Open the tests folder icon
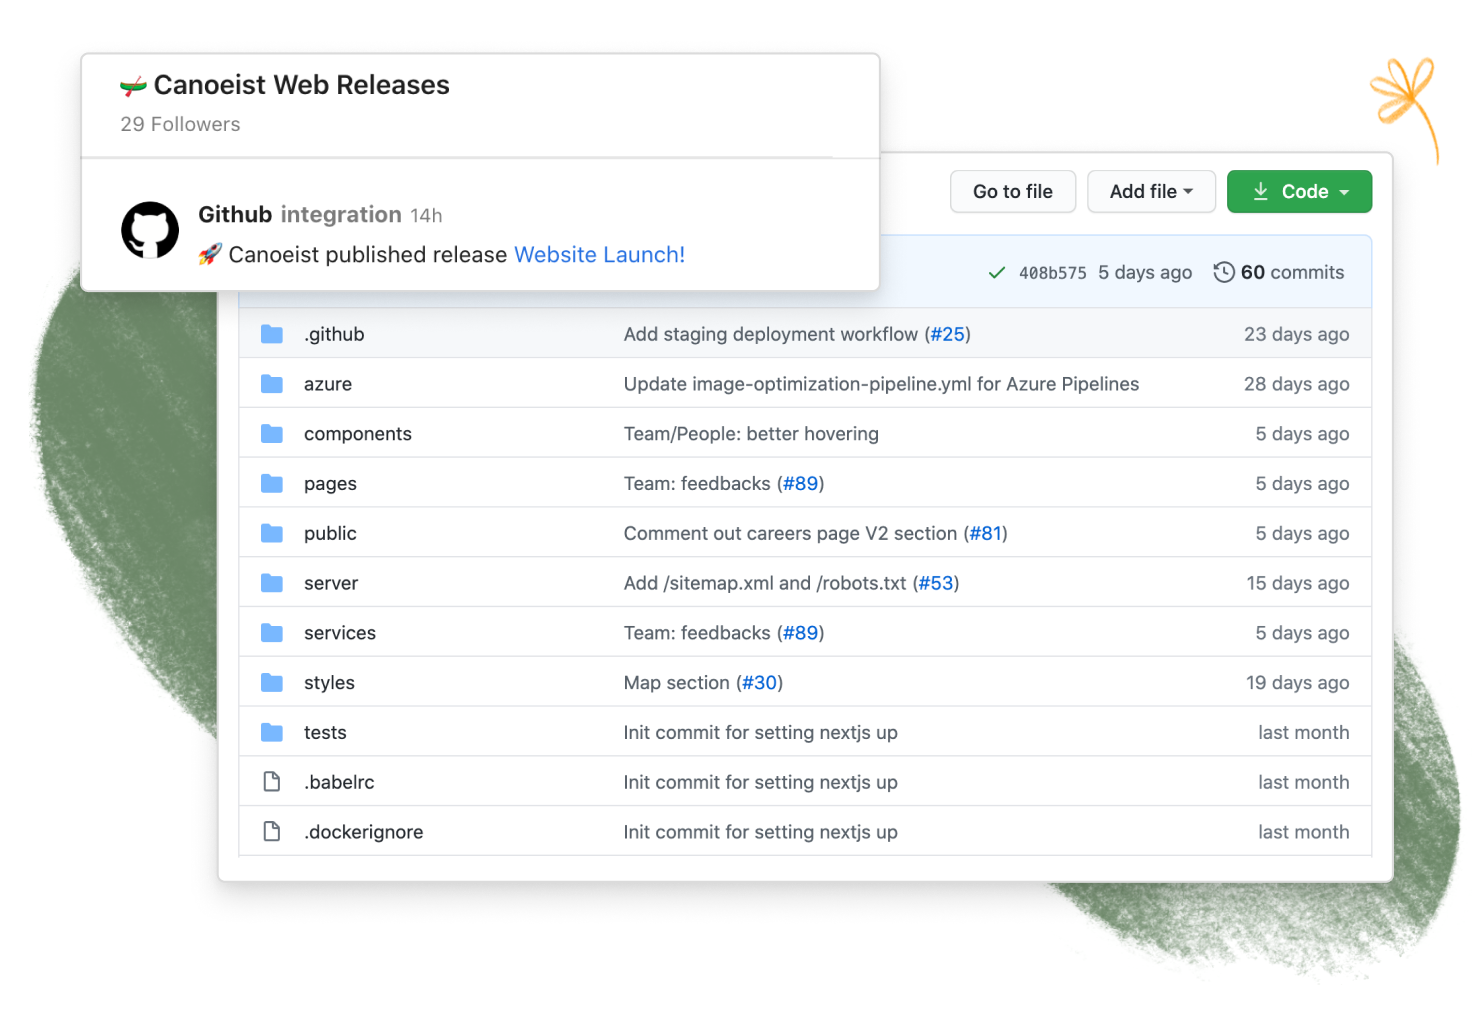The image size is (1472, 1026). [x=272, y=733]
